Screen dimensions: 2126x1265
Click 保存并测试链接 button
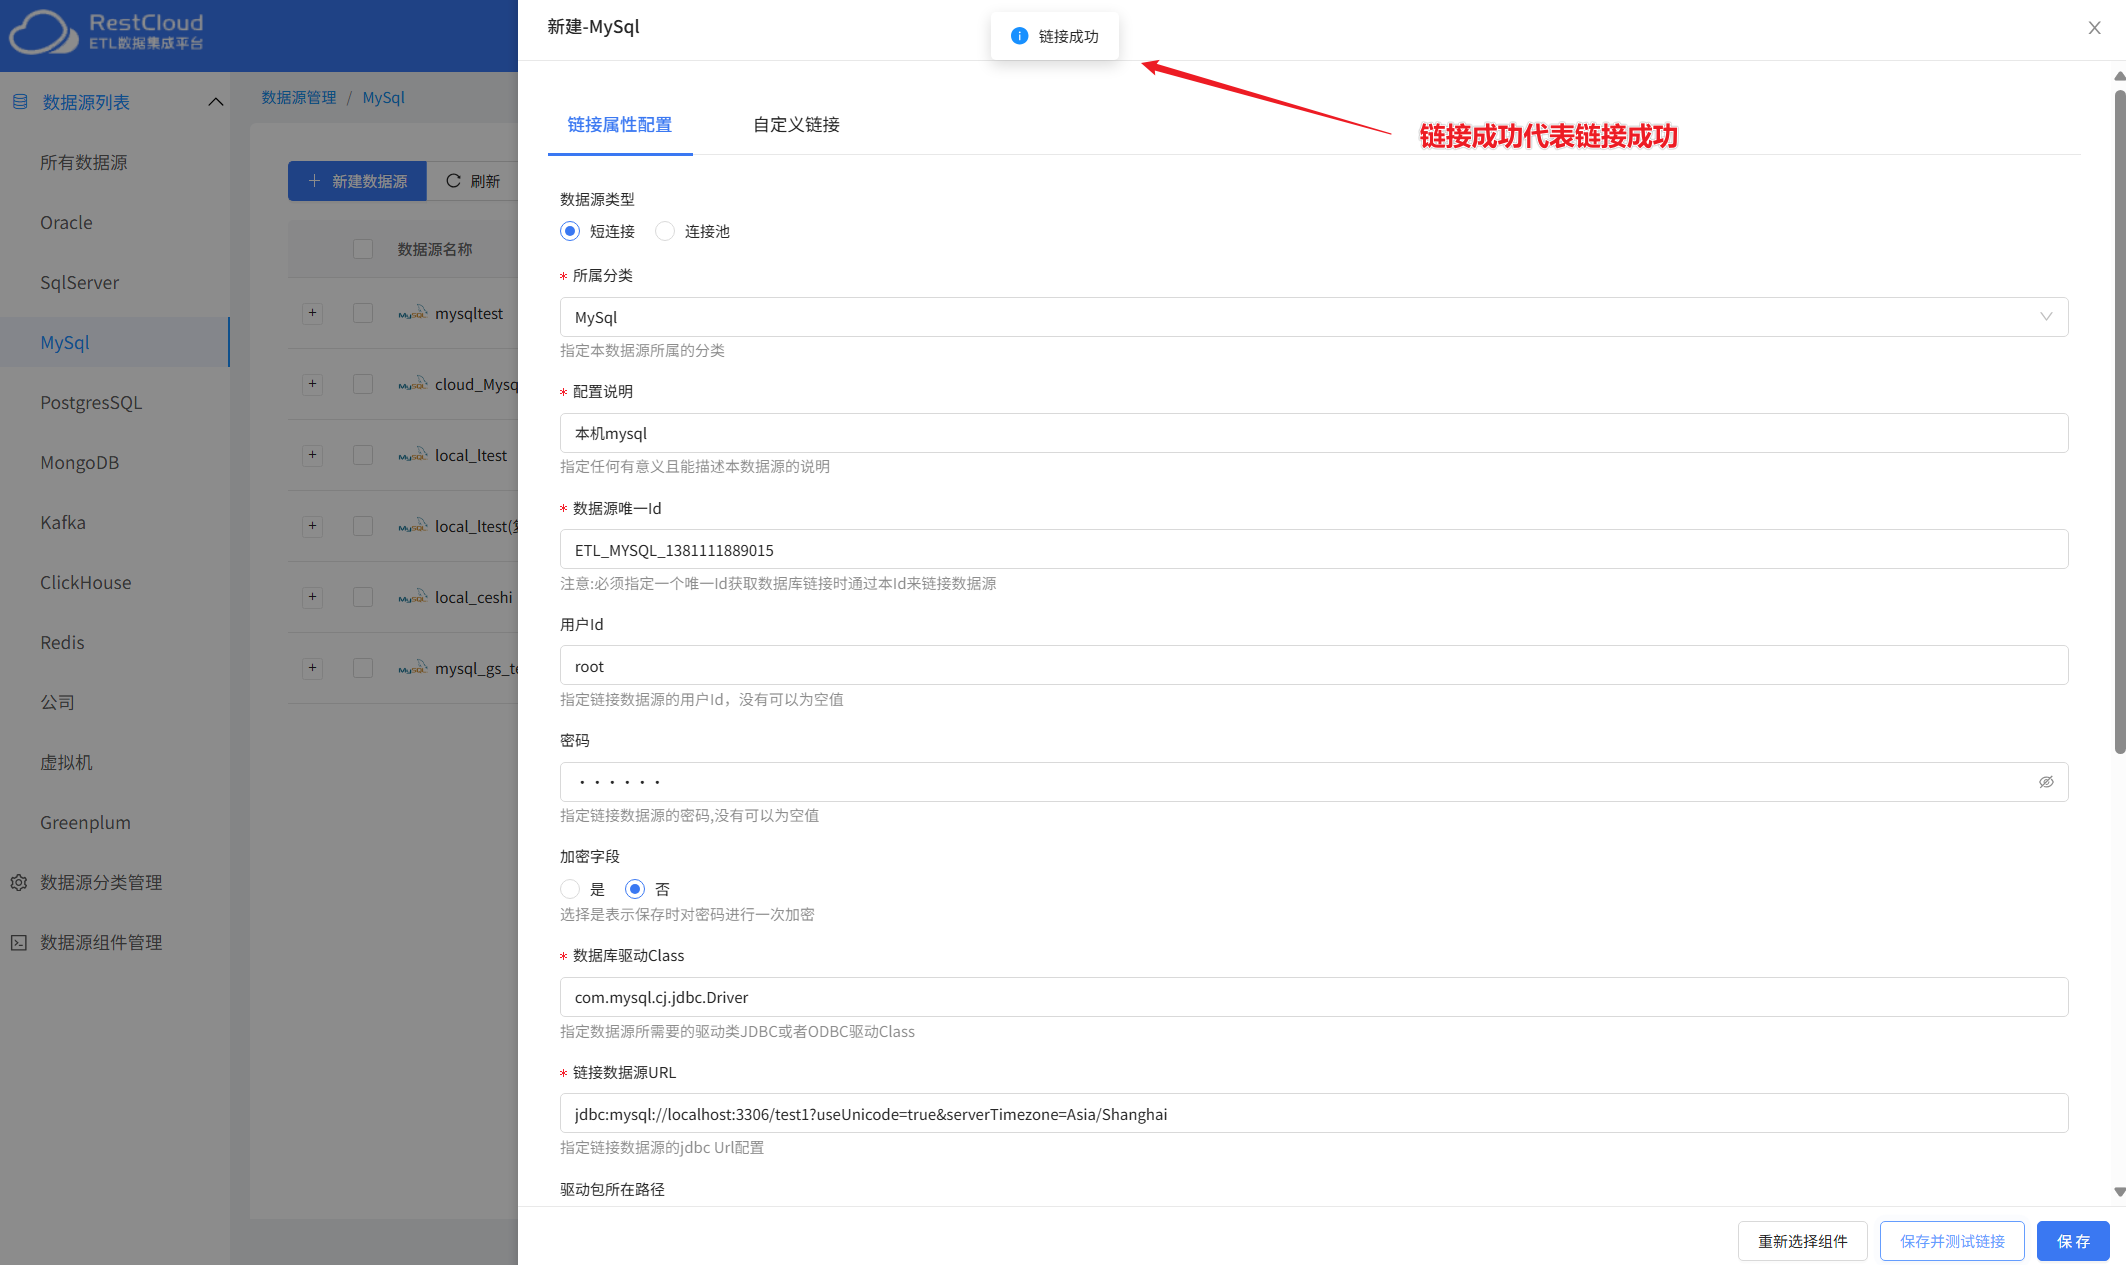[x=1952, y=1241]
